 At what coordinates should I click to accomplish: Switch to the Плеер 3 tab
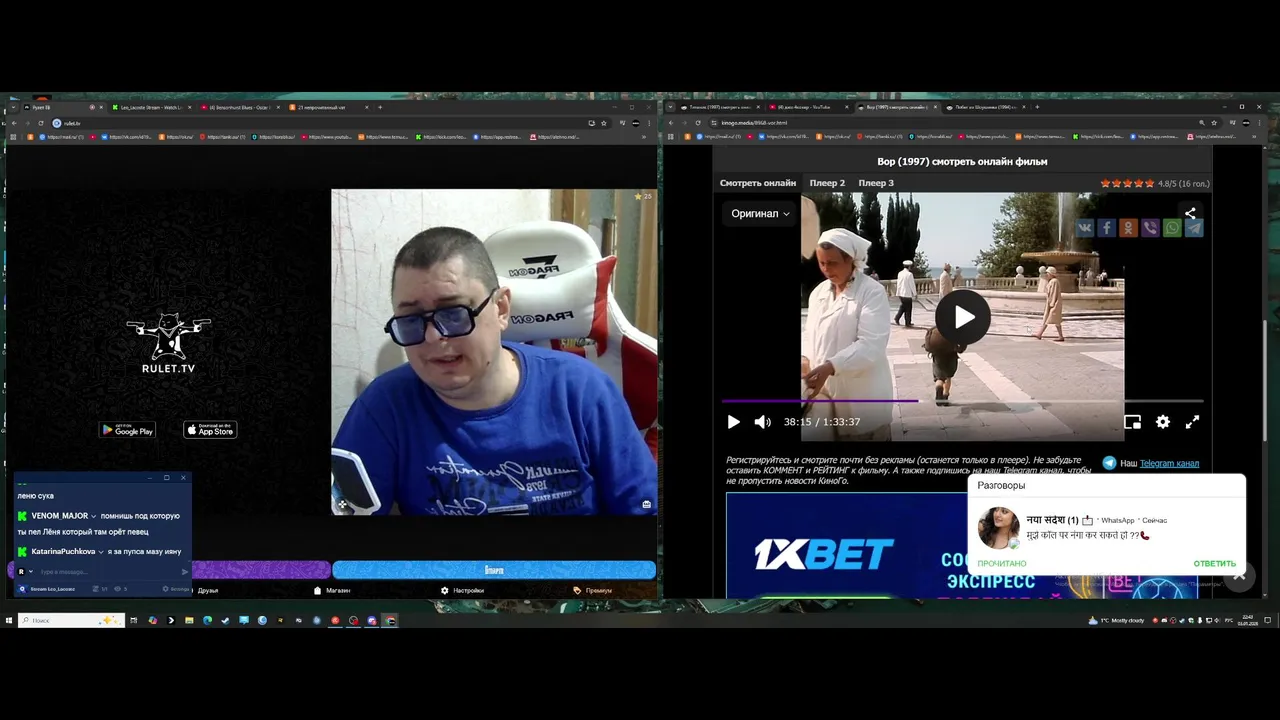(876, 183)
